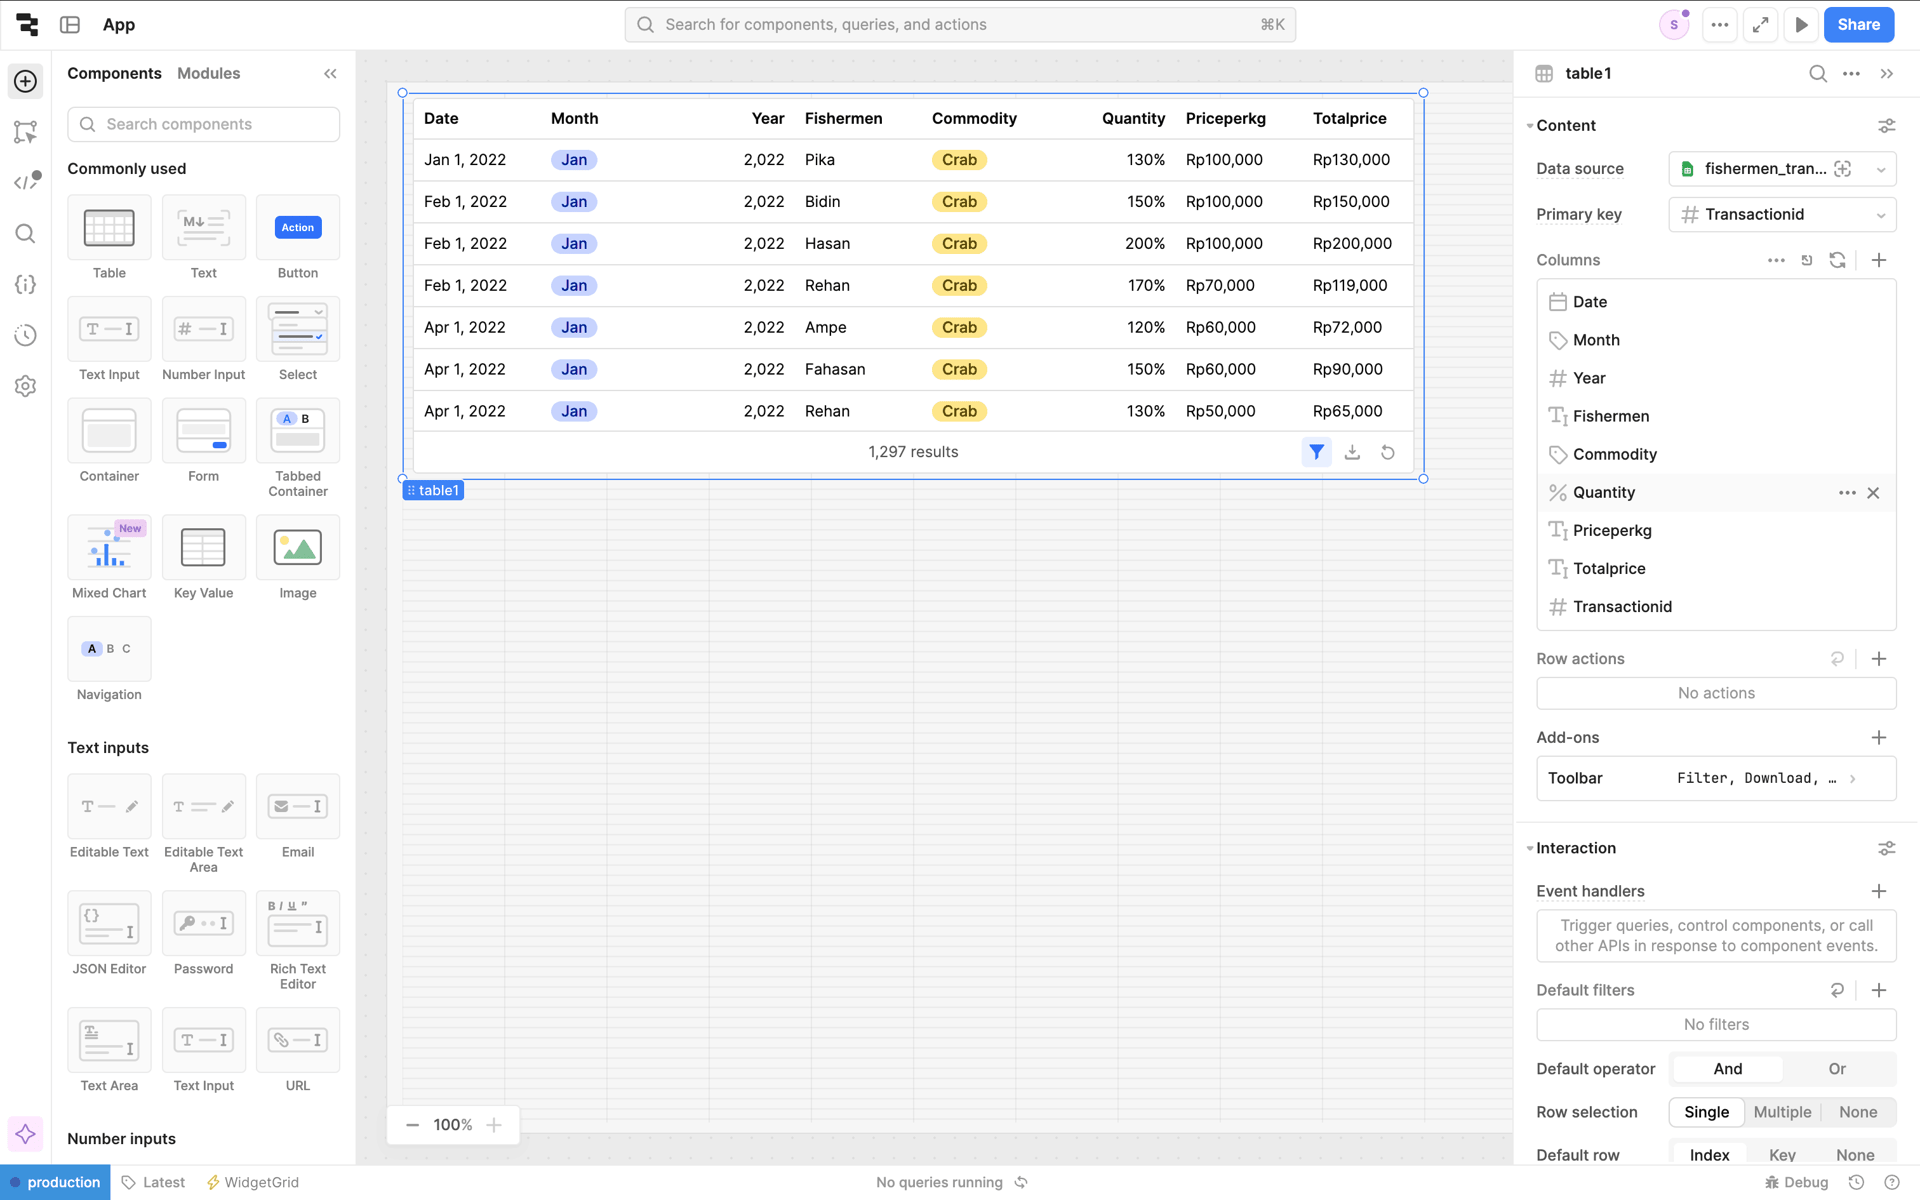Select the Fishermen column in list
The image size is (1920, 1200).
coord(1716,416)
